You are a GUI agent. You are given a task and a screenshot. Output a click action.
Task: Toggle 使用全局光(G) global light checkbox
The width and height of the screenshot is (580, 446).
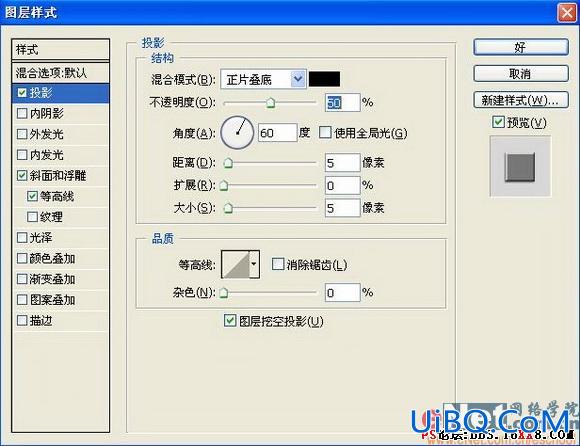325,132
